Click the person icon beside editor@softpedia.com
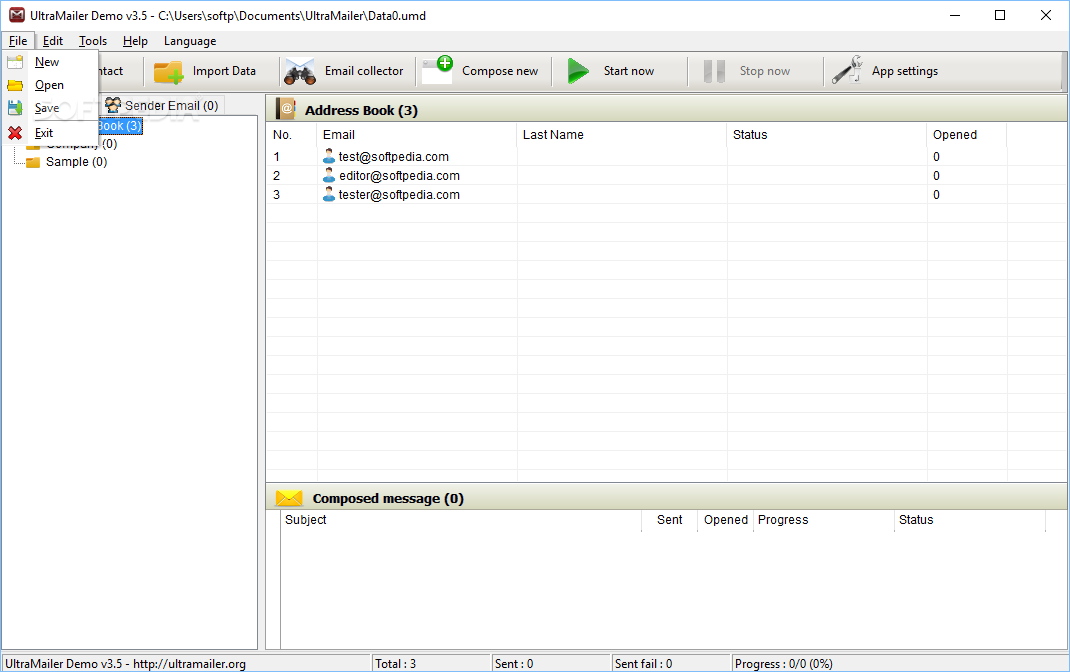 (329, 175)
